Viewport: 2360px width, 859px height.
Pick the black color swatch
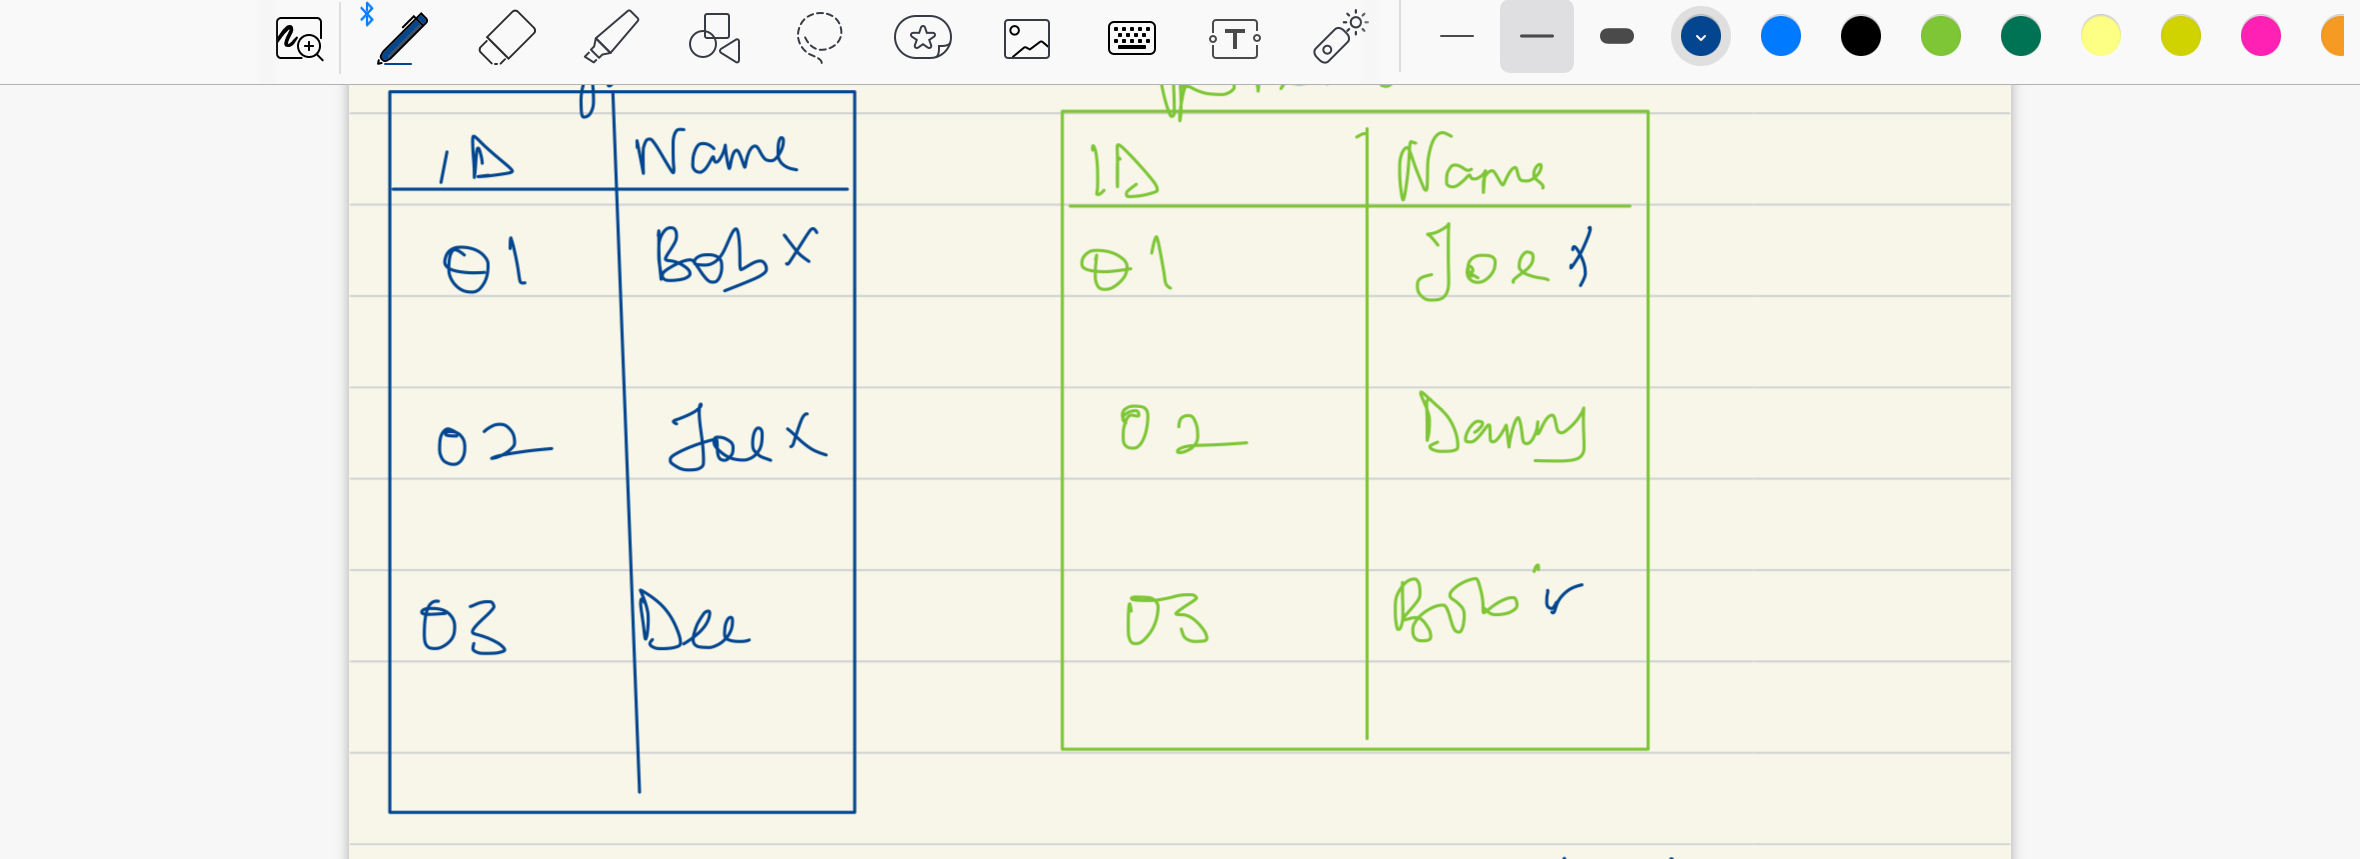tap(1861, 36)
